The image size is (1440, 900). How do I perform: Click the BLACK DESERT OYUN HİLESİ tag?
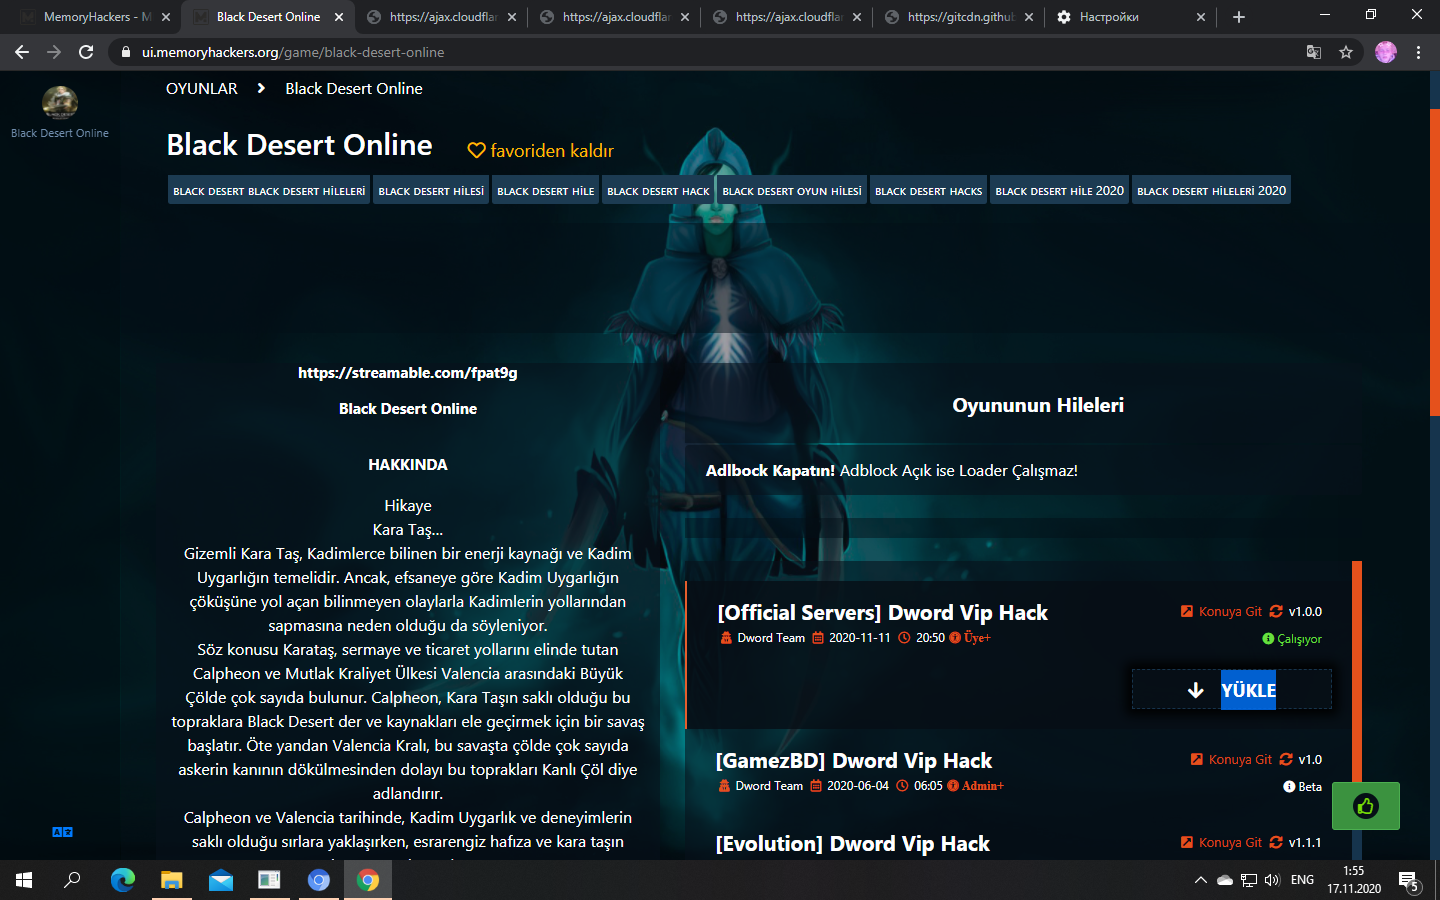(x=792, y=190)
